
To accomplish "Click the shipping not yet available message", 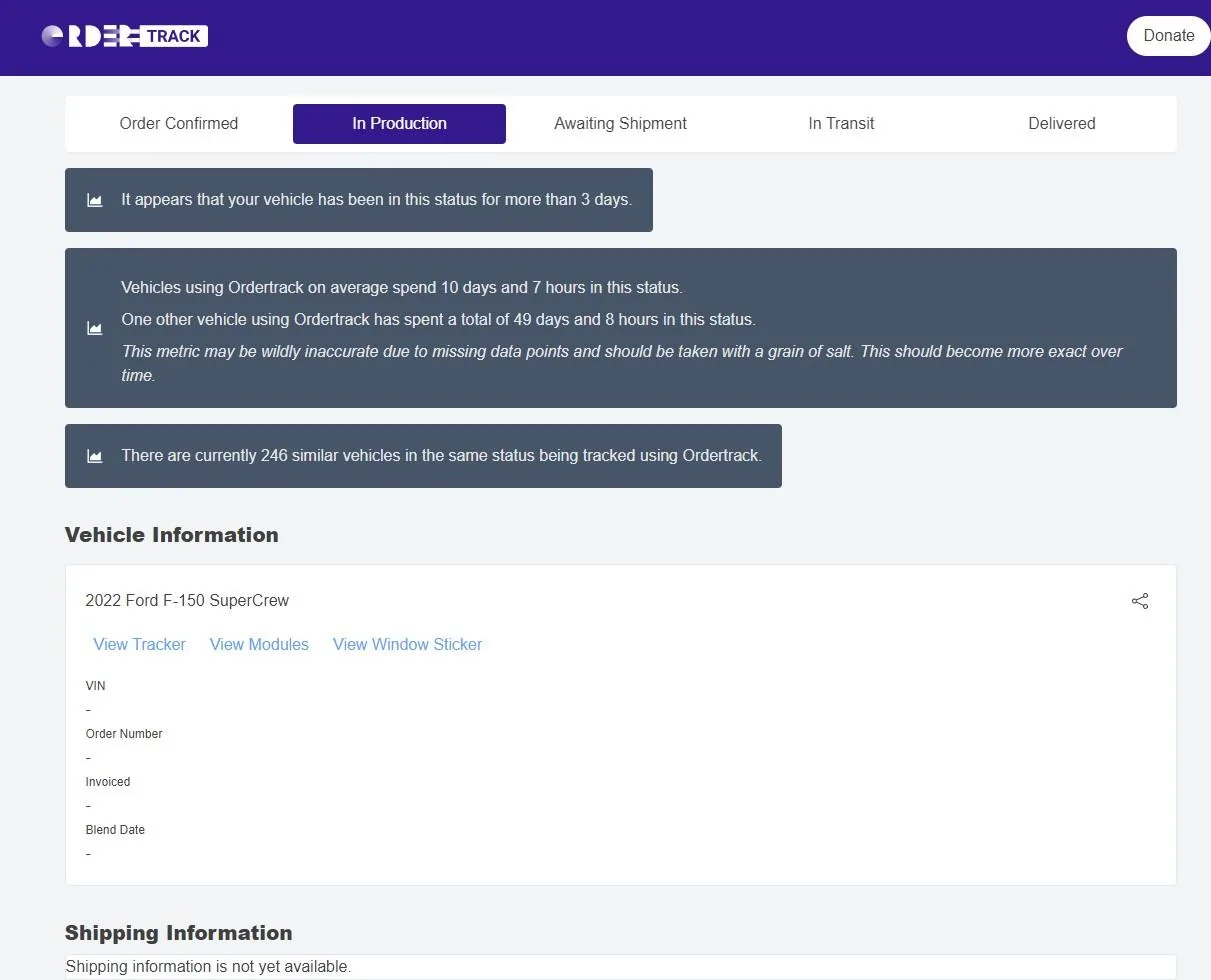I will [208, 967].
